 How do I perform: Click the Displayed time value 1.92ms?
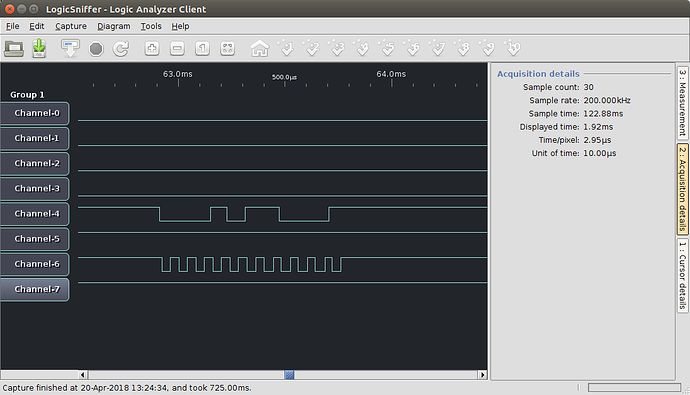click(x=598, y=127)
